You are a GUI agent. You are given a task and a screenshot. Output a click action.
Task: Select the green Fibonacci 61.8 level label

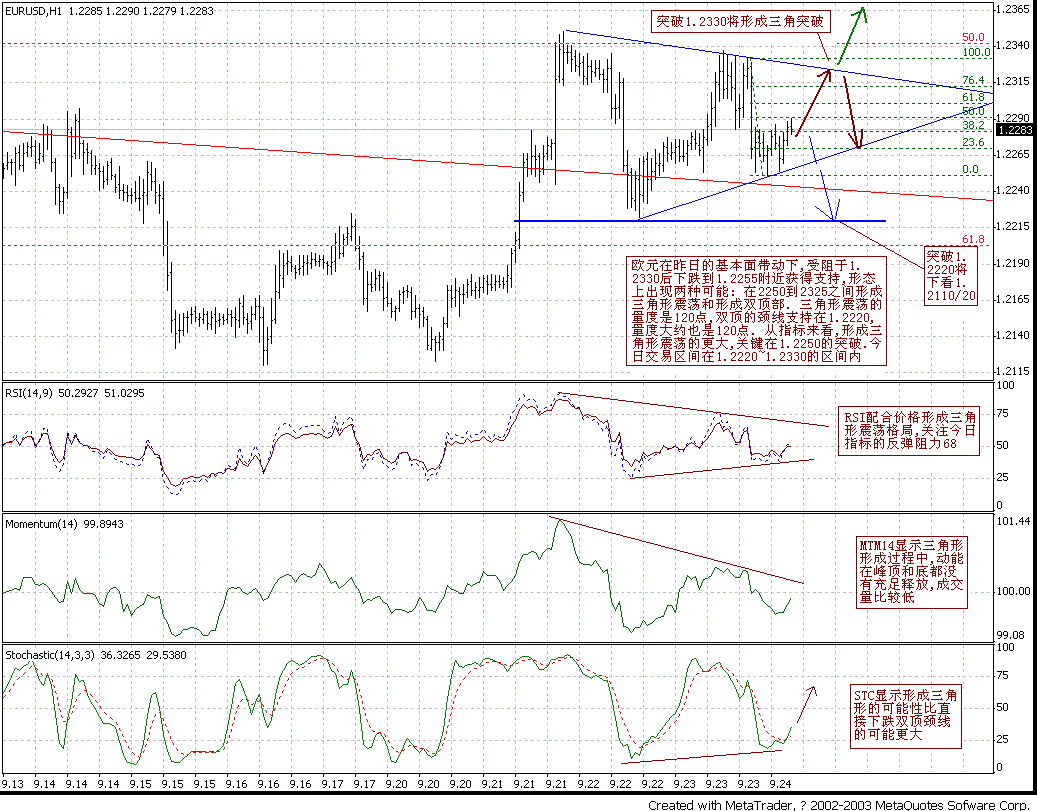[x=974, y=98]
